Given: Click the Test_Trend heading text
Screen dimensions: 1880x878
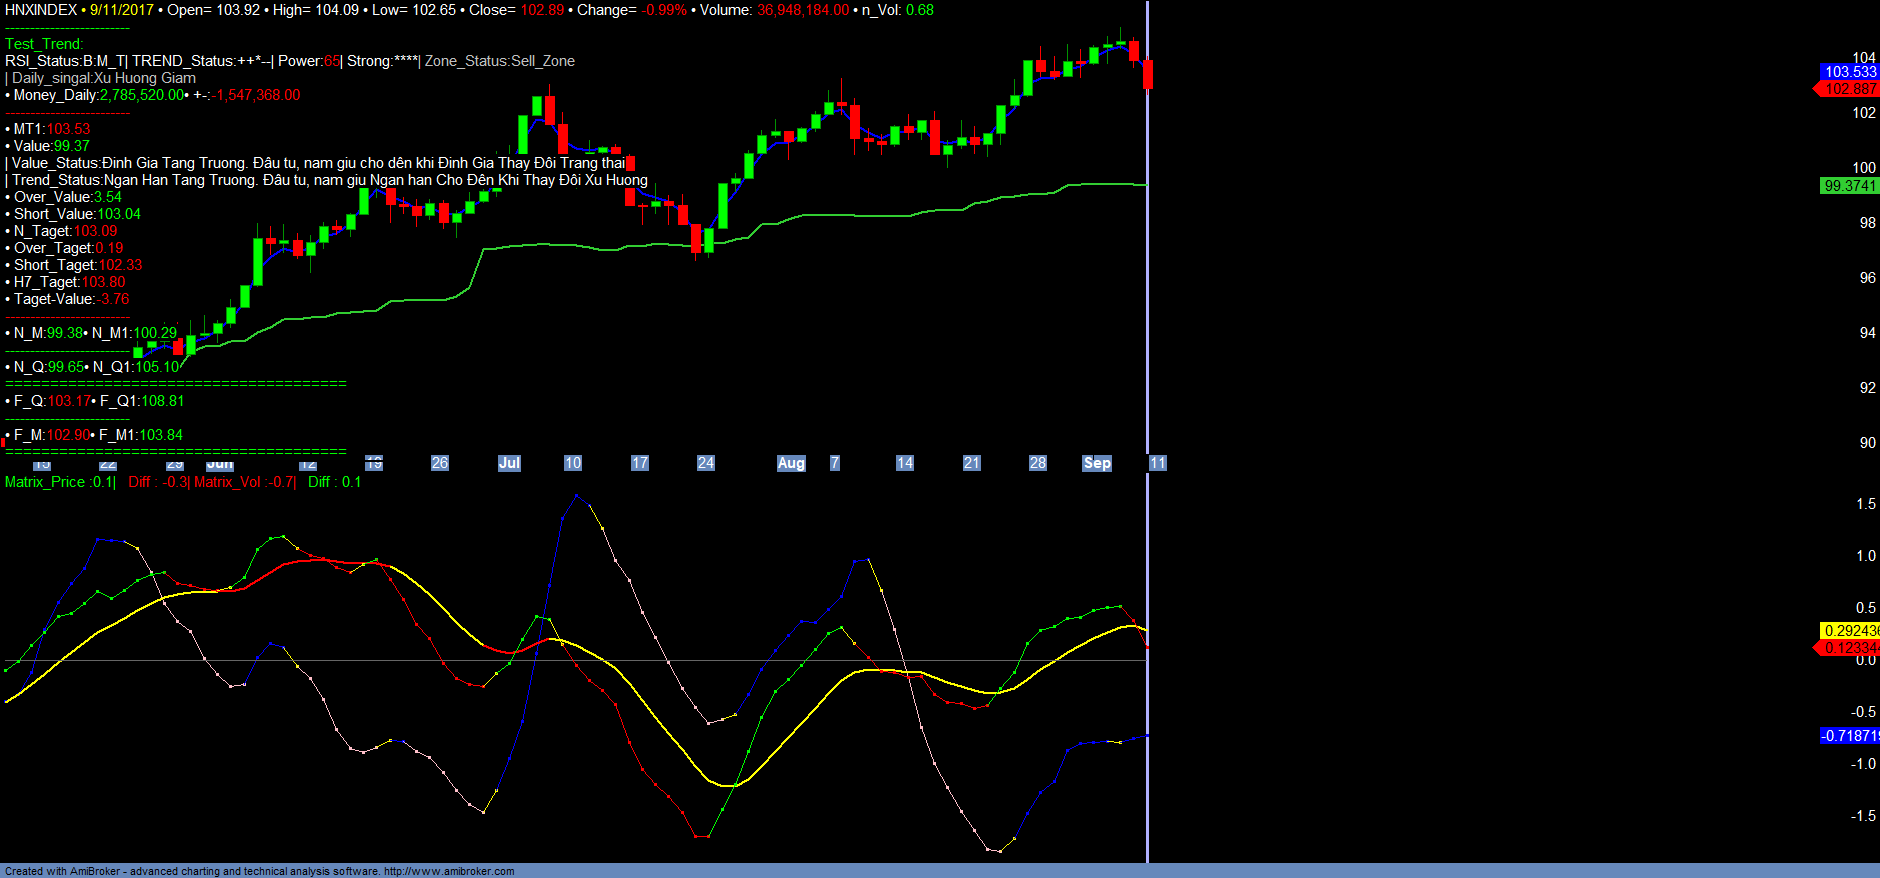Looking at the screenshot, I should point(44,44).
